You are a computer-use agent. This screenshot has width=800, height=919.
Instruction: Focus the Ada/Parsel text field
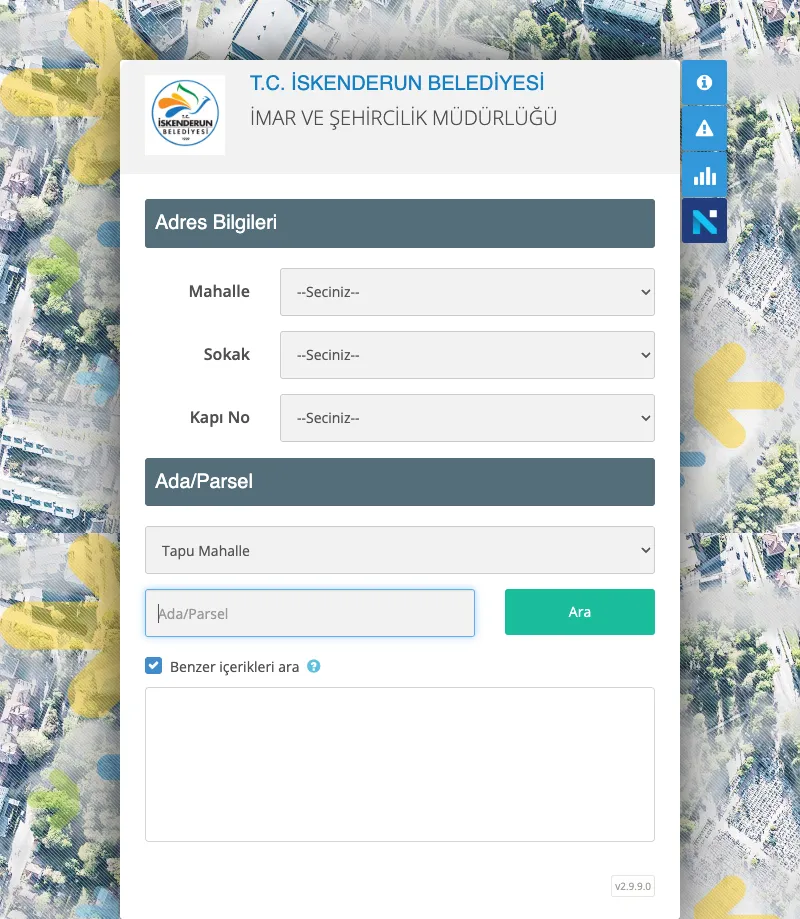tap(310, 613)
